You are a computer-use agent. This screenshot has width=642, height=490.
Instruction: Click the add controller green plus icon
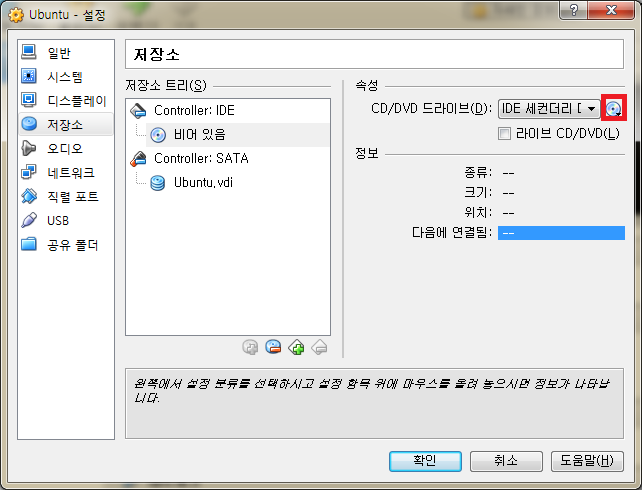tap(296, 347)
